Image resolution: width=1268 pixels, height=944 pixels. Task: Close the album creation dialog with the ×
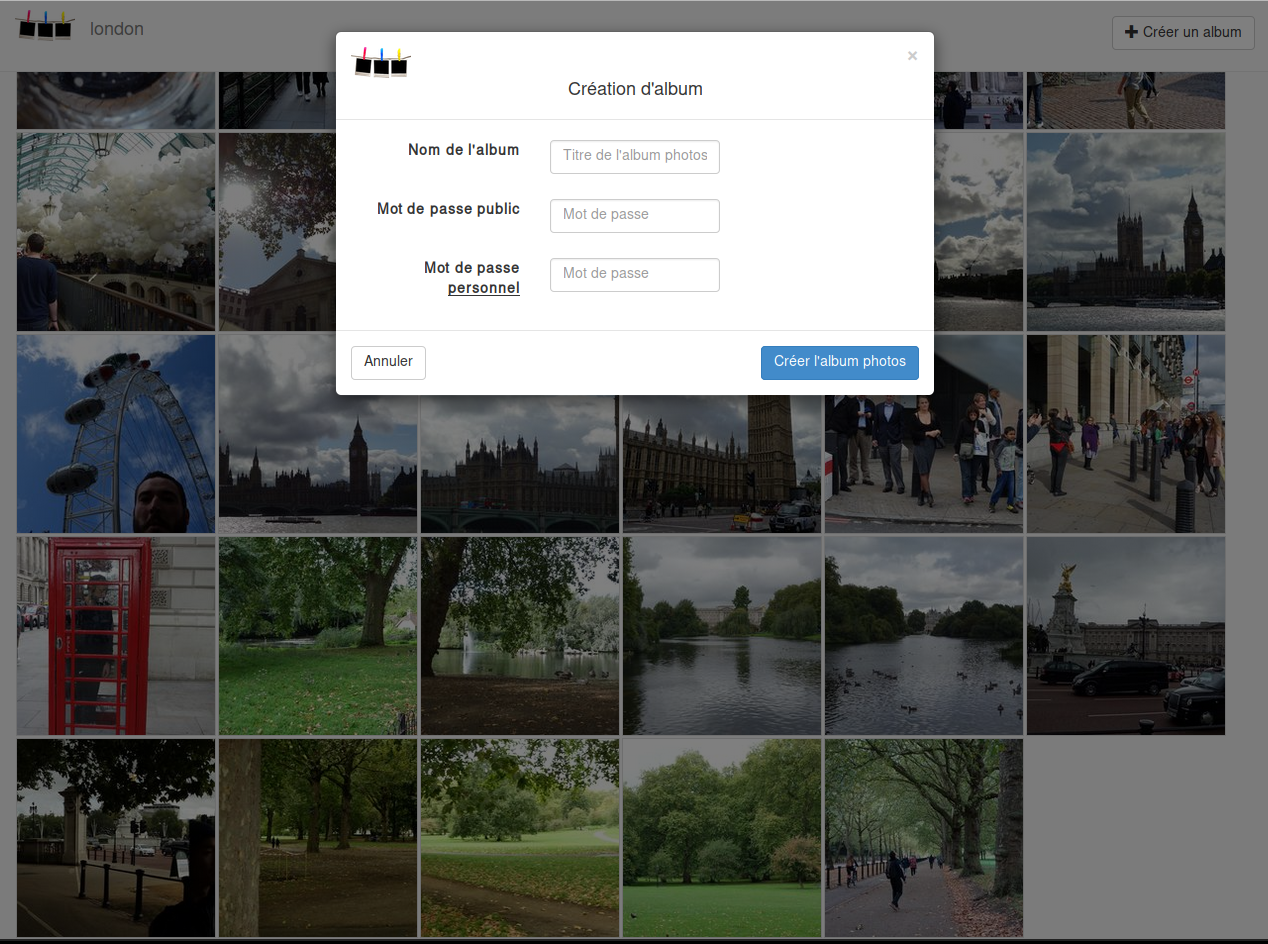pos(912,56)
